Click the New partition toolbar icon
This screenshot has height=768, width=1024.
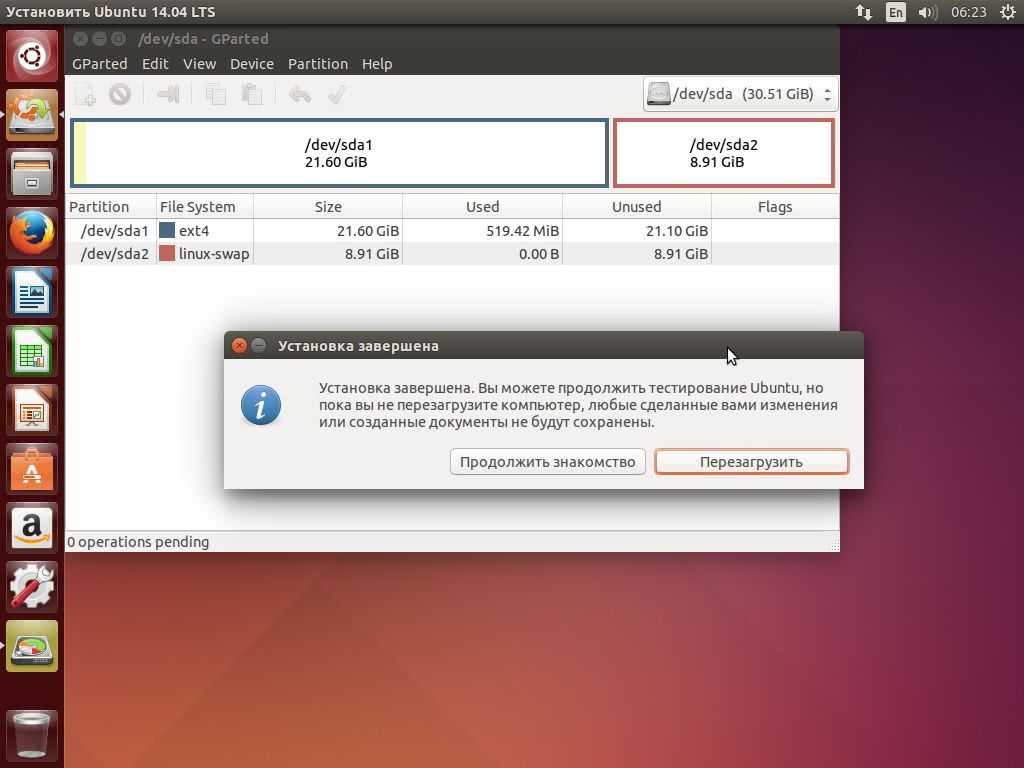pyautogui.click(x=85, y=94)
